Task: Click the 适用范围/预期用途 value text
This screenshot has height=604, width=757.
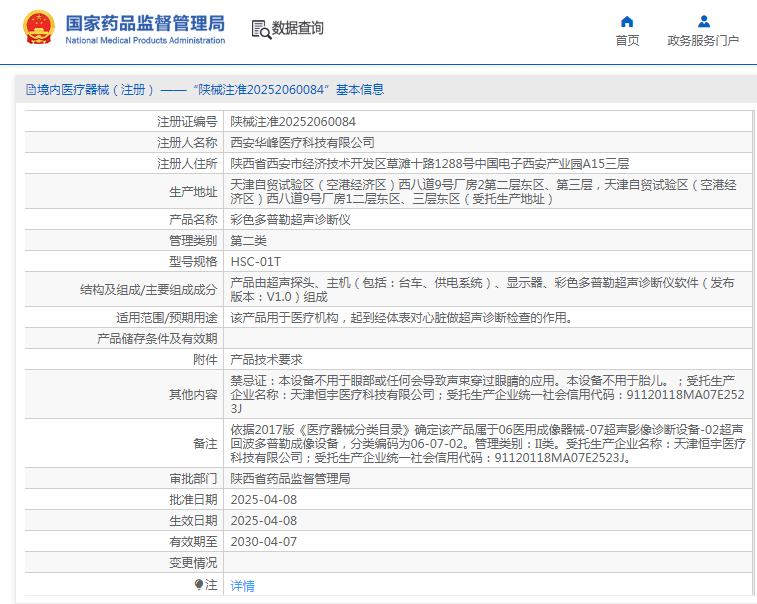Action: [401, 318]
